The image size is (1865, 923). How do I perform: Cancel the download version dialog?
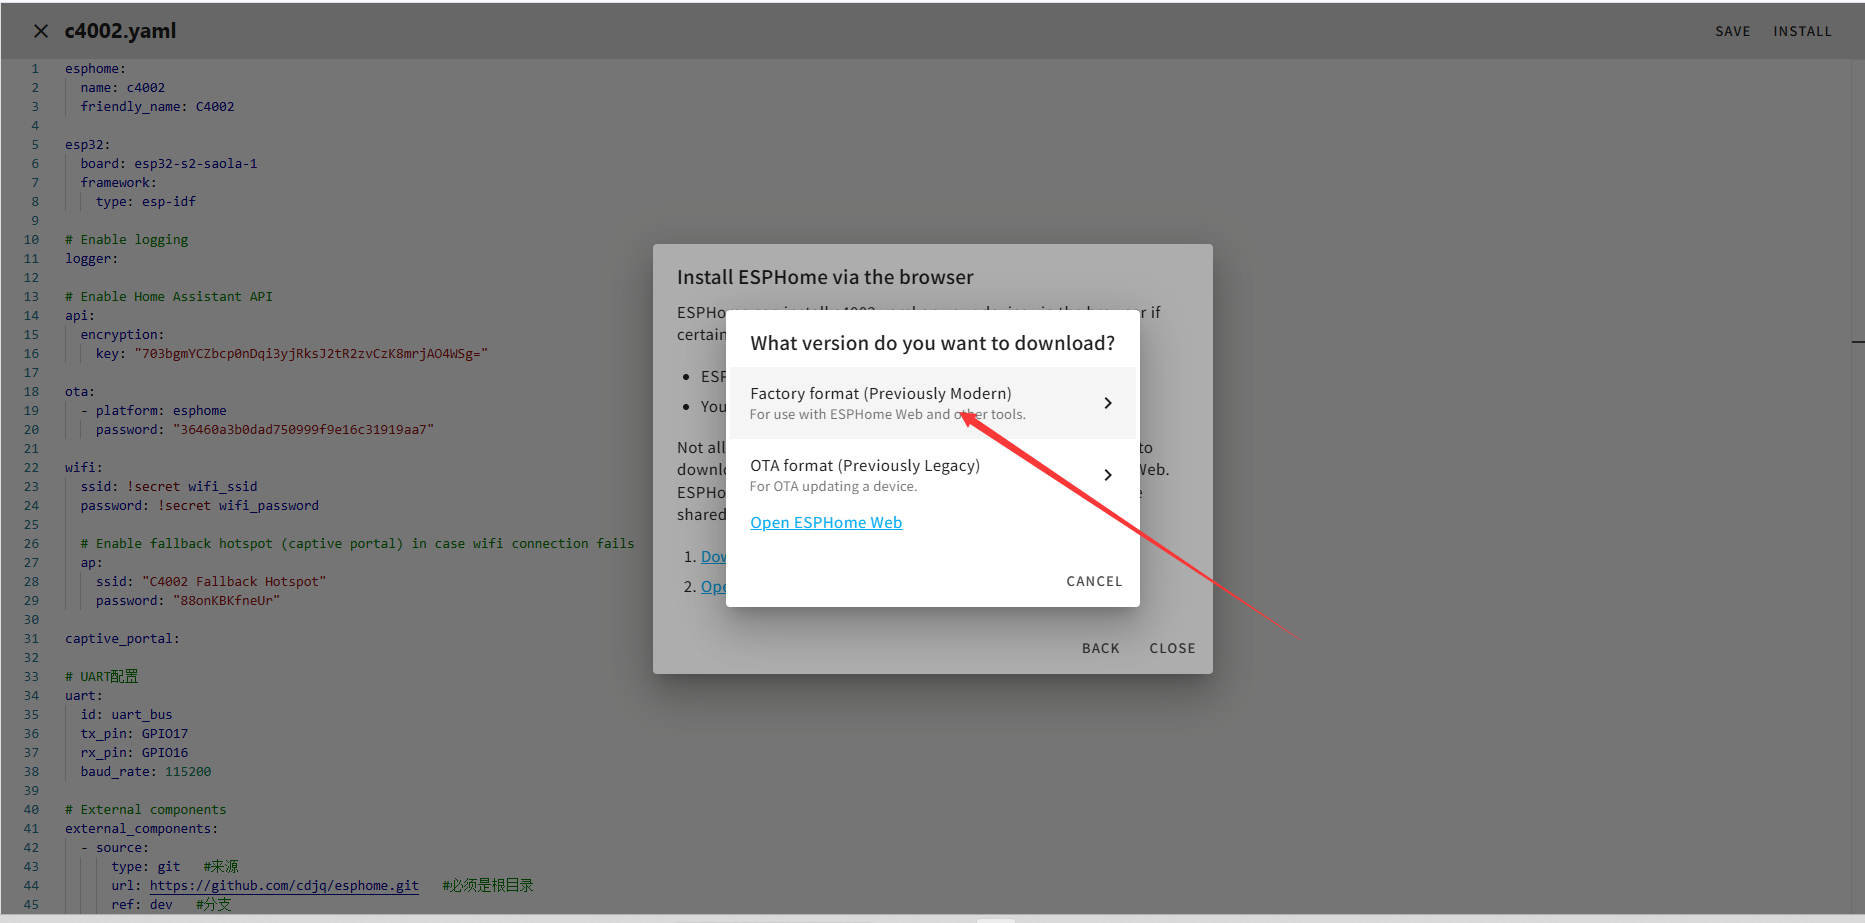tap(1093, 581)
